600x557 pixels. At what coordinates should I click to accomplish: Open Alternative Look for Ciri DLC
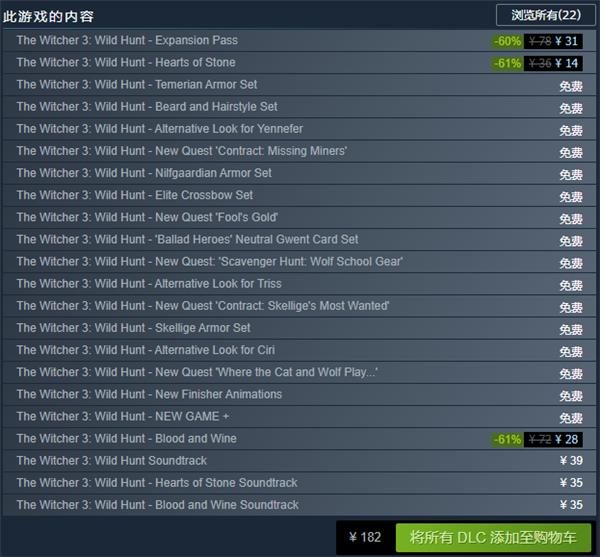pos(299,351)
